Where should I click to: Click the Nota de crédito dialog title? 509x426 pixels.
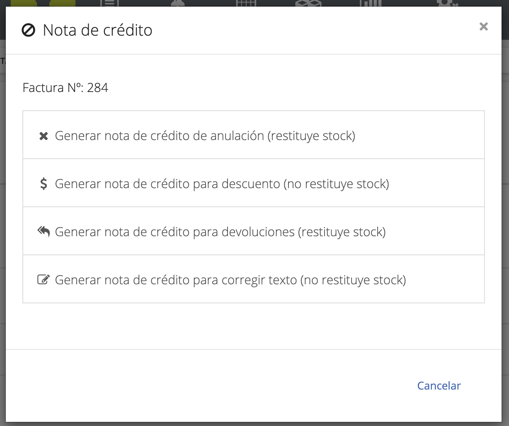(x=98, y=30)
